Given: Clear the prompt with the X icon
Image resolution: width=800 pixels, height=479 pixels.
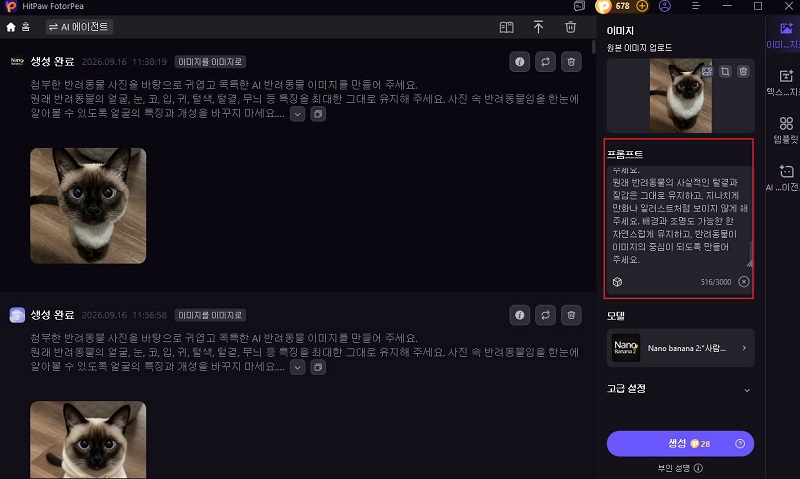Looking at the screenshot, I should pyautogui.click(x=744, y=282).
